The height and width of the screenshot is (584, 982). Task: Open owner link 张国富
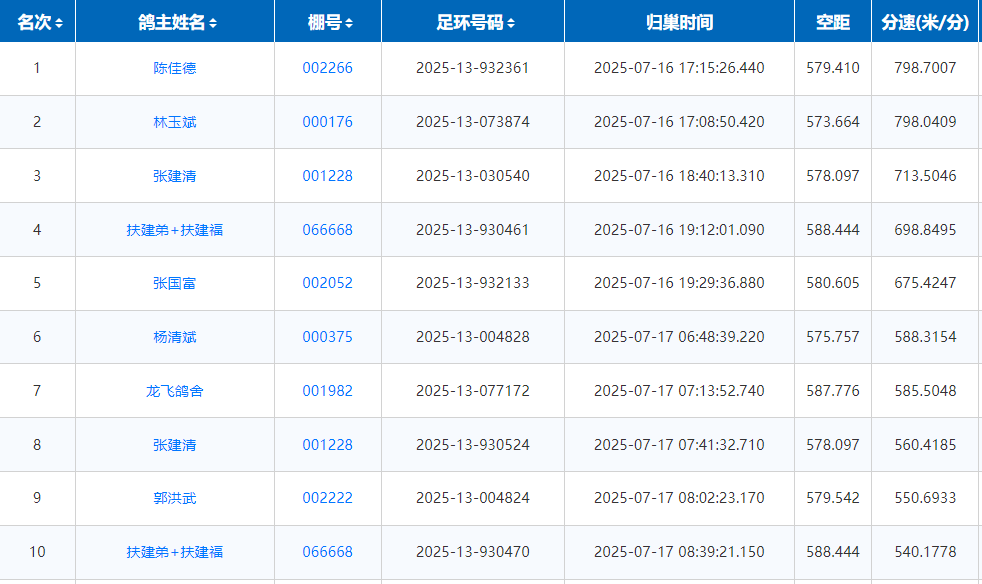tap(175, 283)
